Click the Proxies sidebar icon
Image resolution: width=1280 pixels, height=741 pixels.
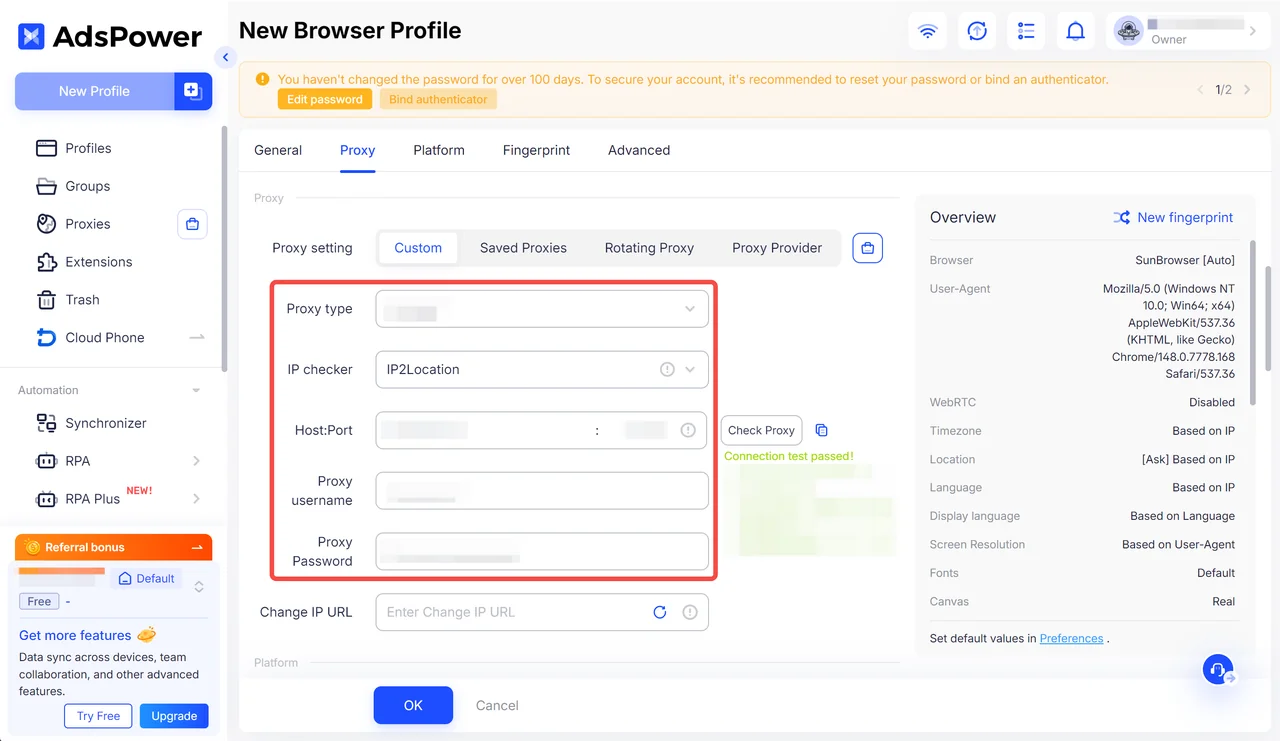[x=46, y=224]
